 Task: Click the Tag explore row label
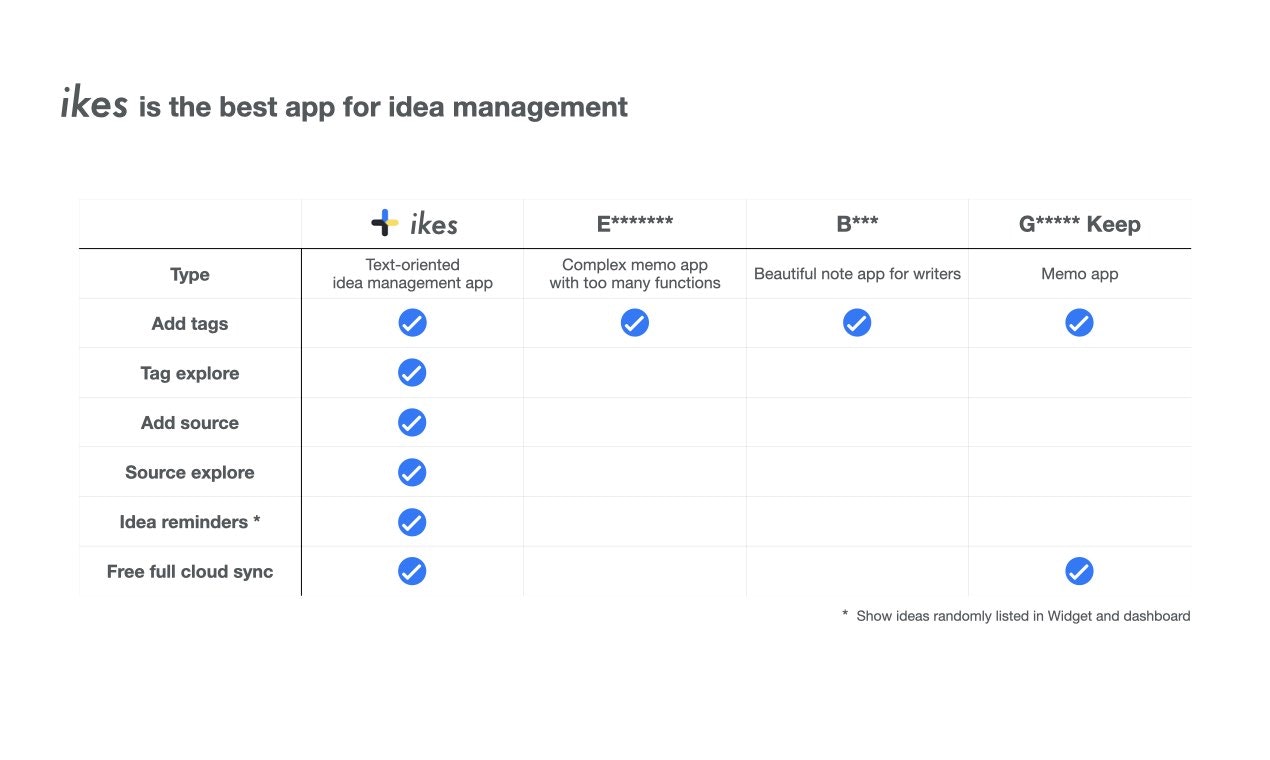click(x=190, y=373)
